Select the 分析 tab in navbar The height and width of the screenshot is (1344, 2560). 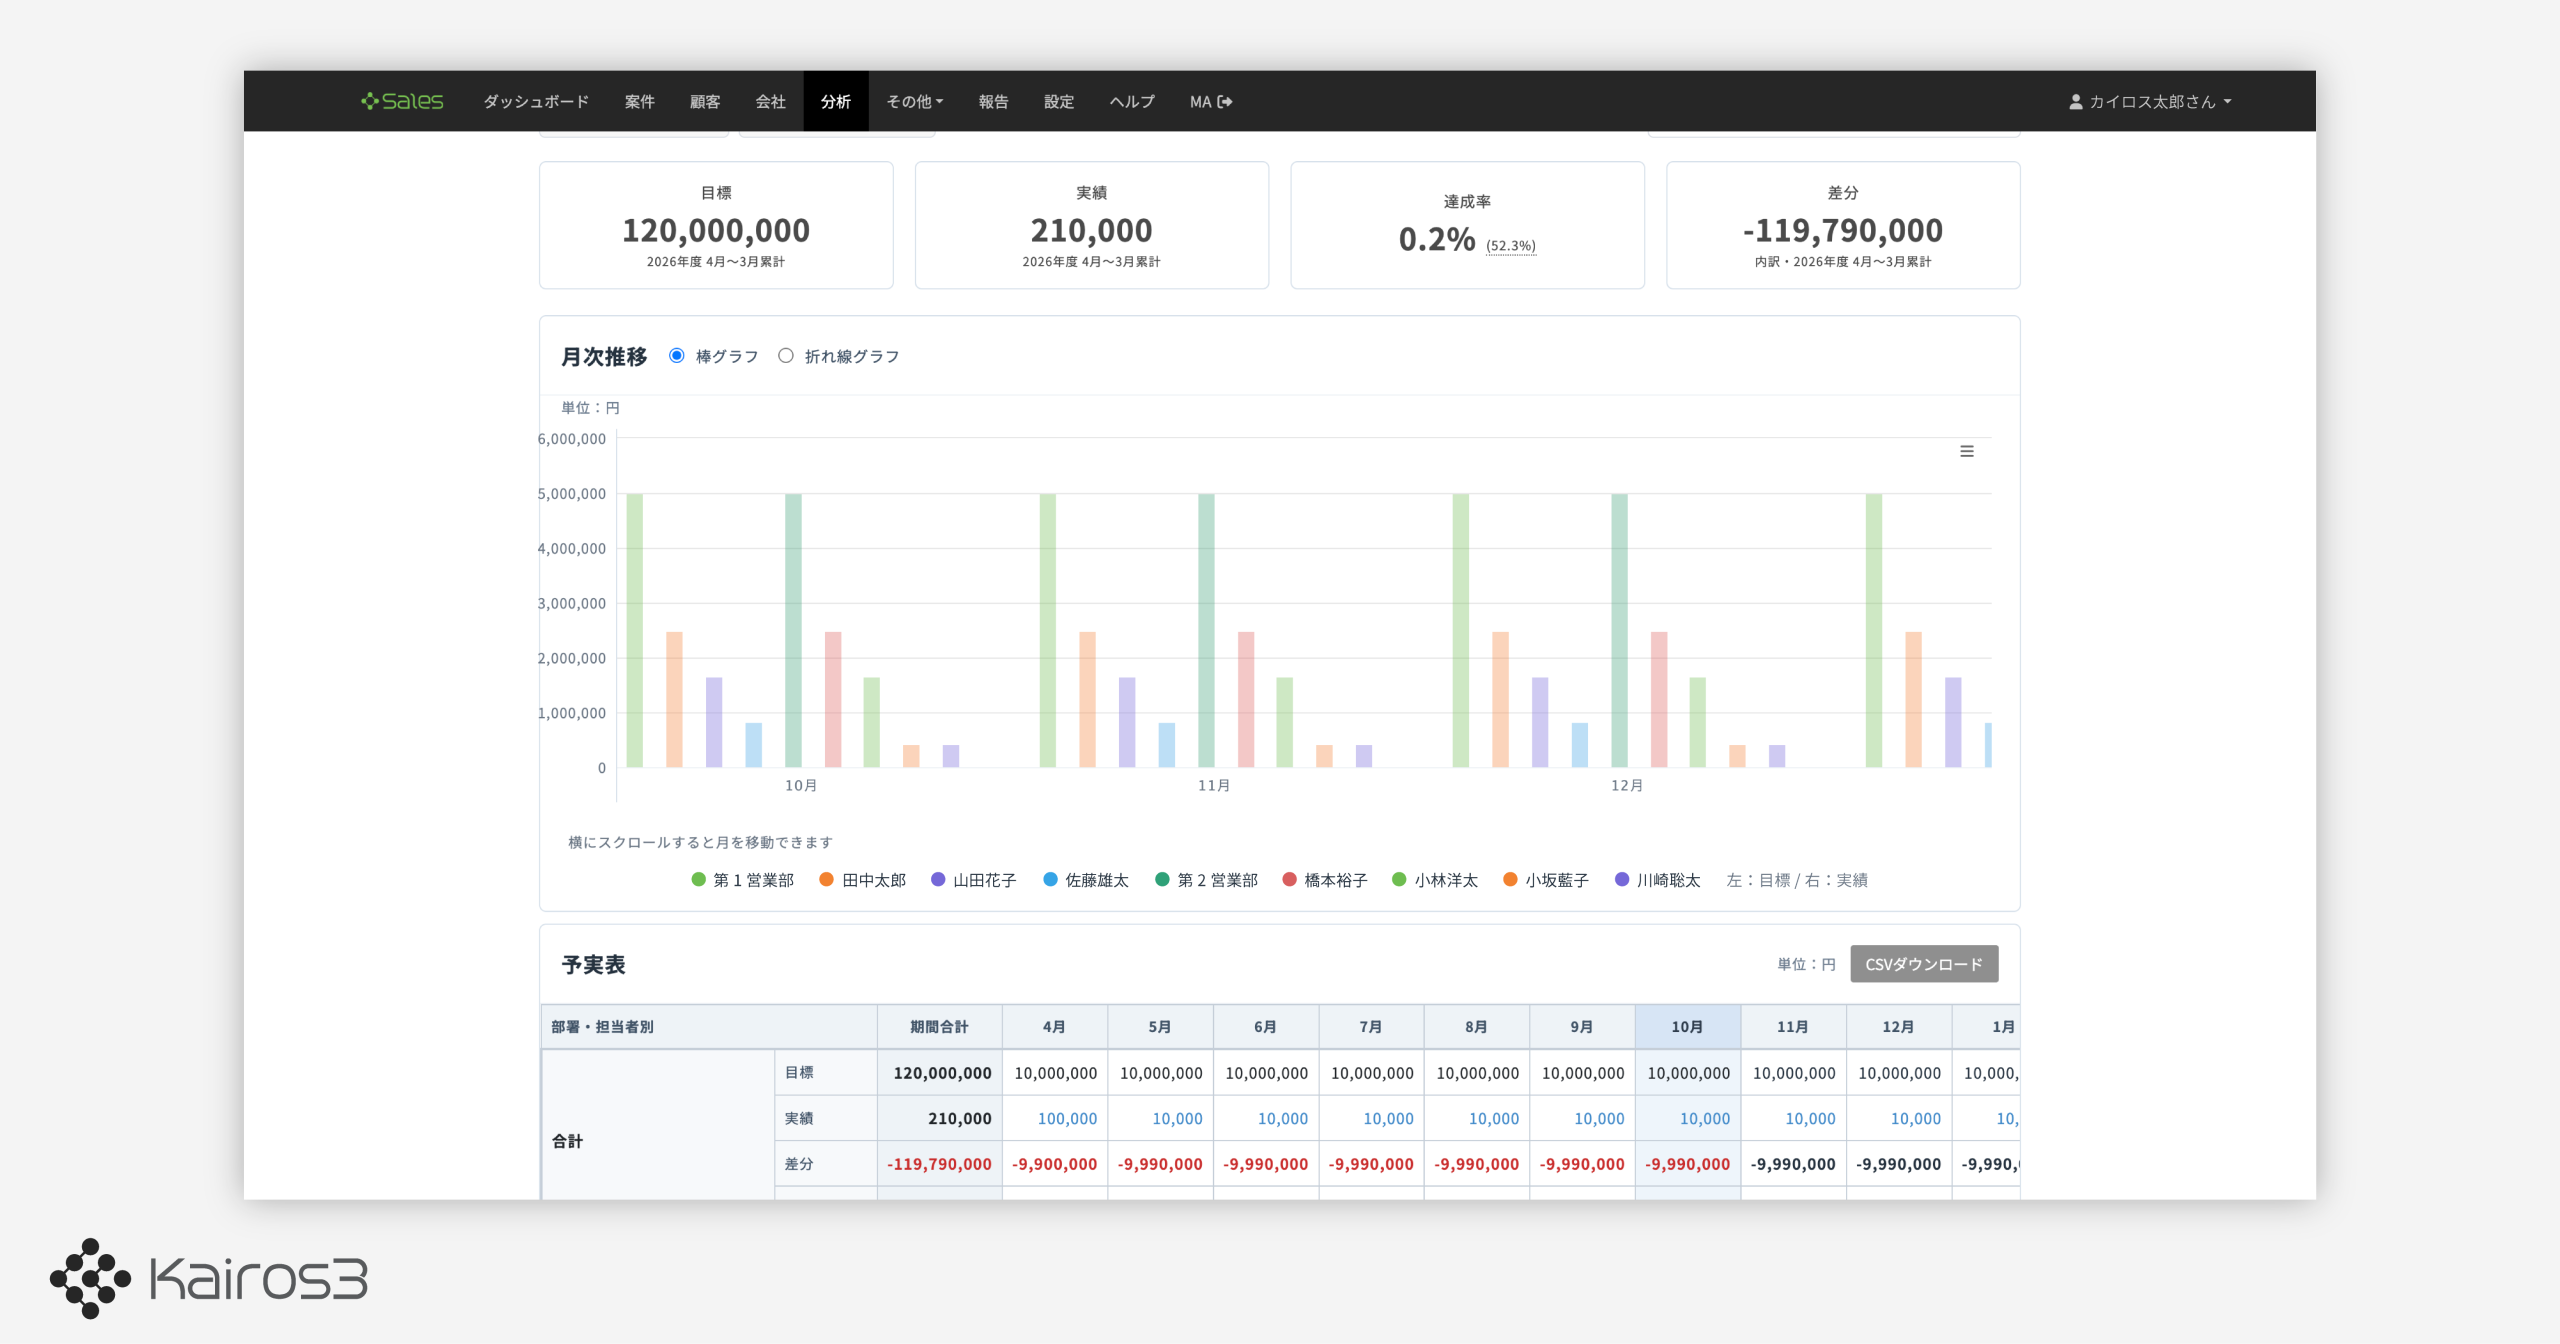click(x=836, y=102)
